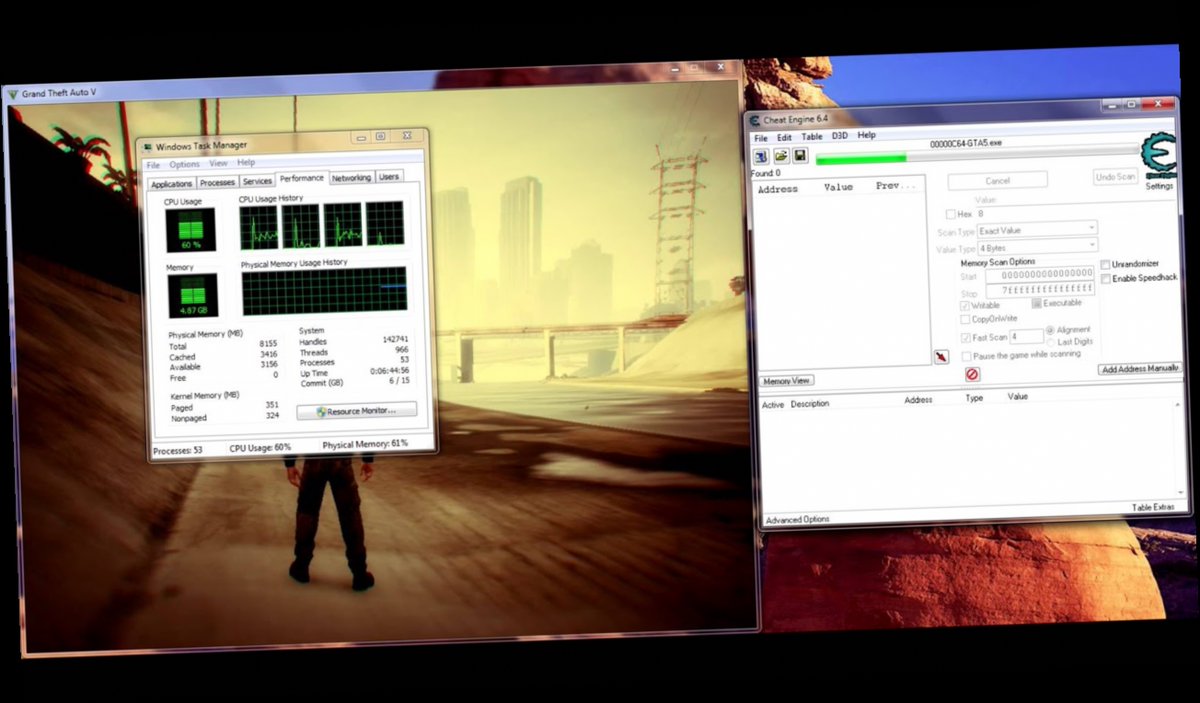This screenshot has width=1200, height=703.
Task: Click the Physical Memory: 61% status text
Action: click(365, 443)
